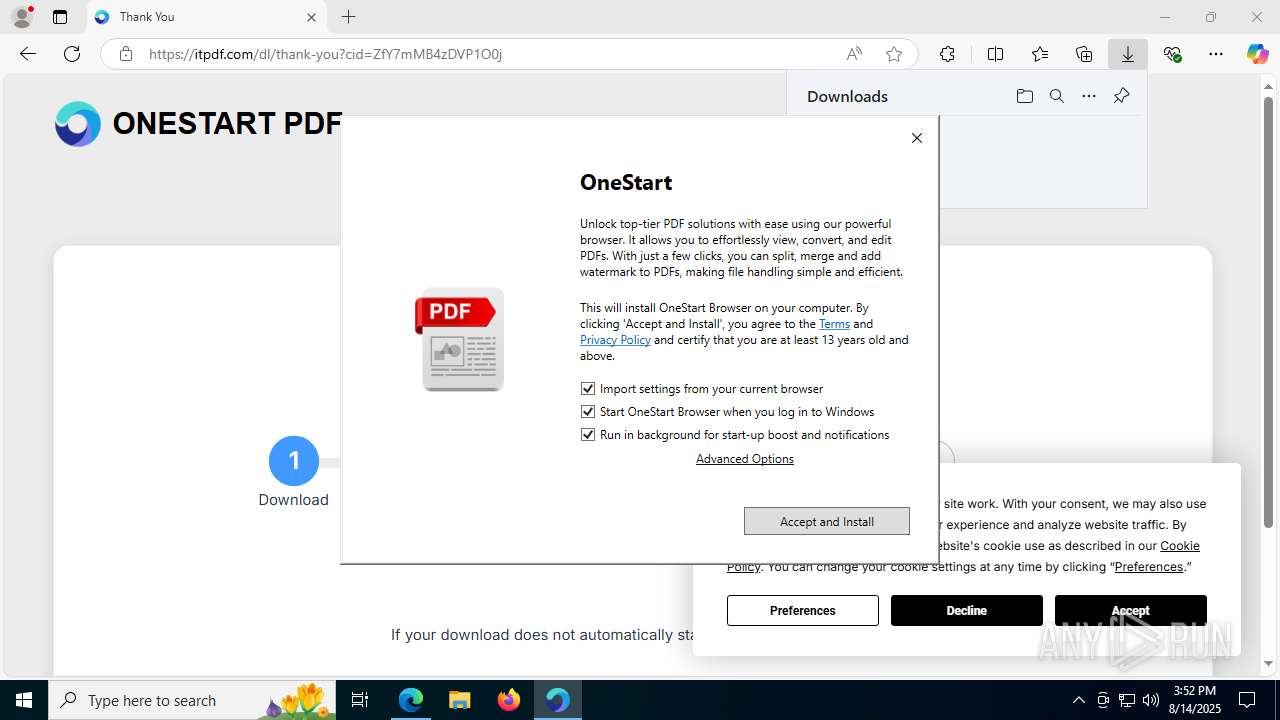Close the OneStart installer dialog

coord(917,138)
